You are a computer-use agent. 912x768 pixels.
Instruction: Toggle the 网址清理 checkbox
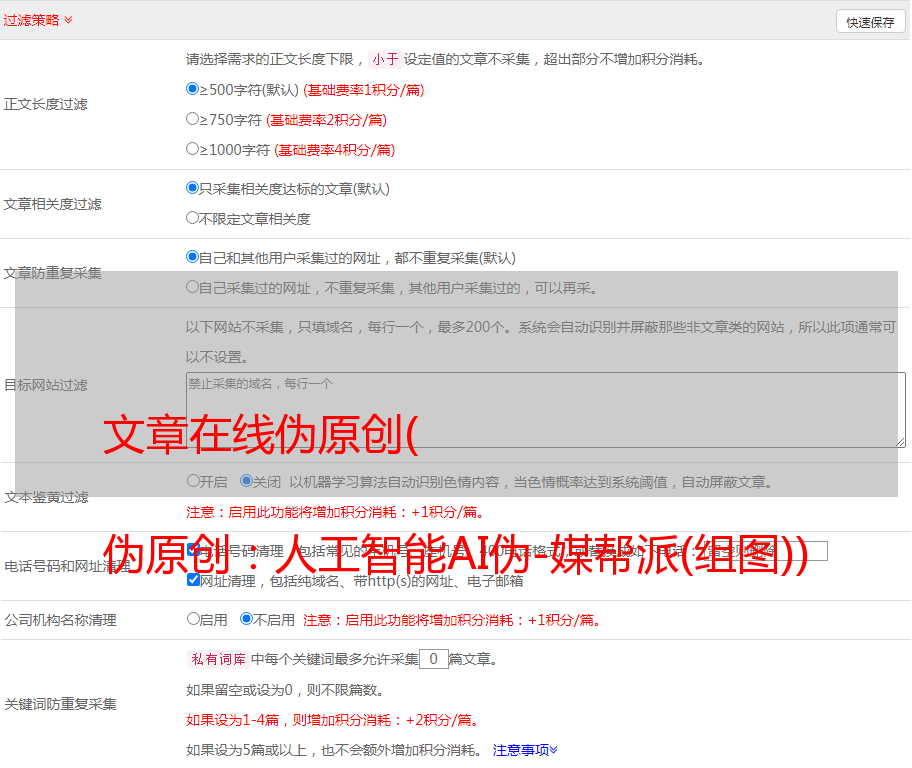pyautogui.click(x=193, y=579)
